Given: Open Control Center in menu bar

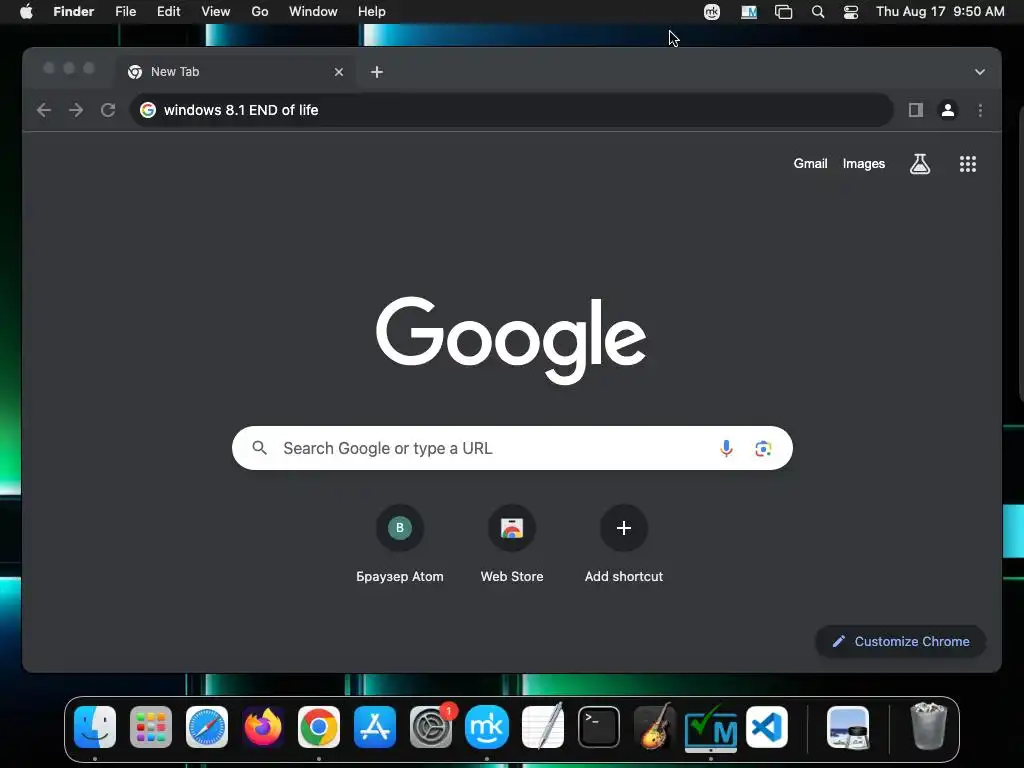Looking at the screenshot, I should pos(851,12).
